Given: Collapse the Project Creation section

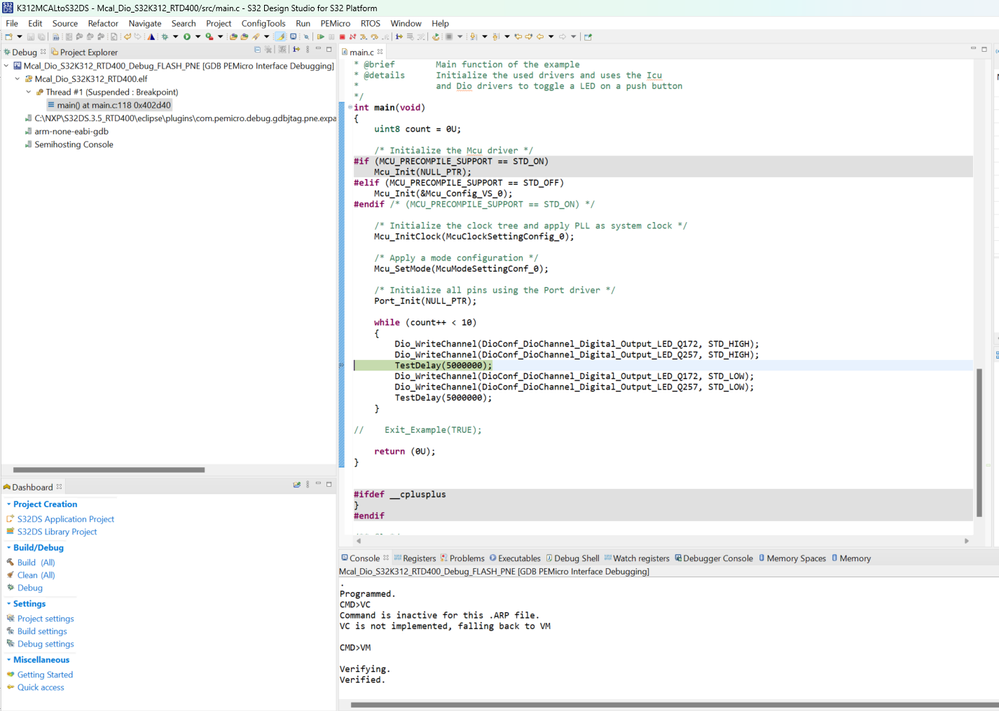Looking at the screenshot, I should click(x=8, y=504).
